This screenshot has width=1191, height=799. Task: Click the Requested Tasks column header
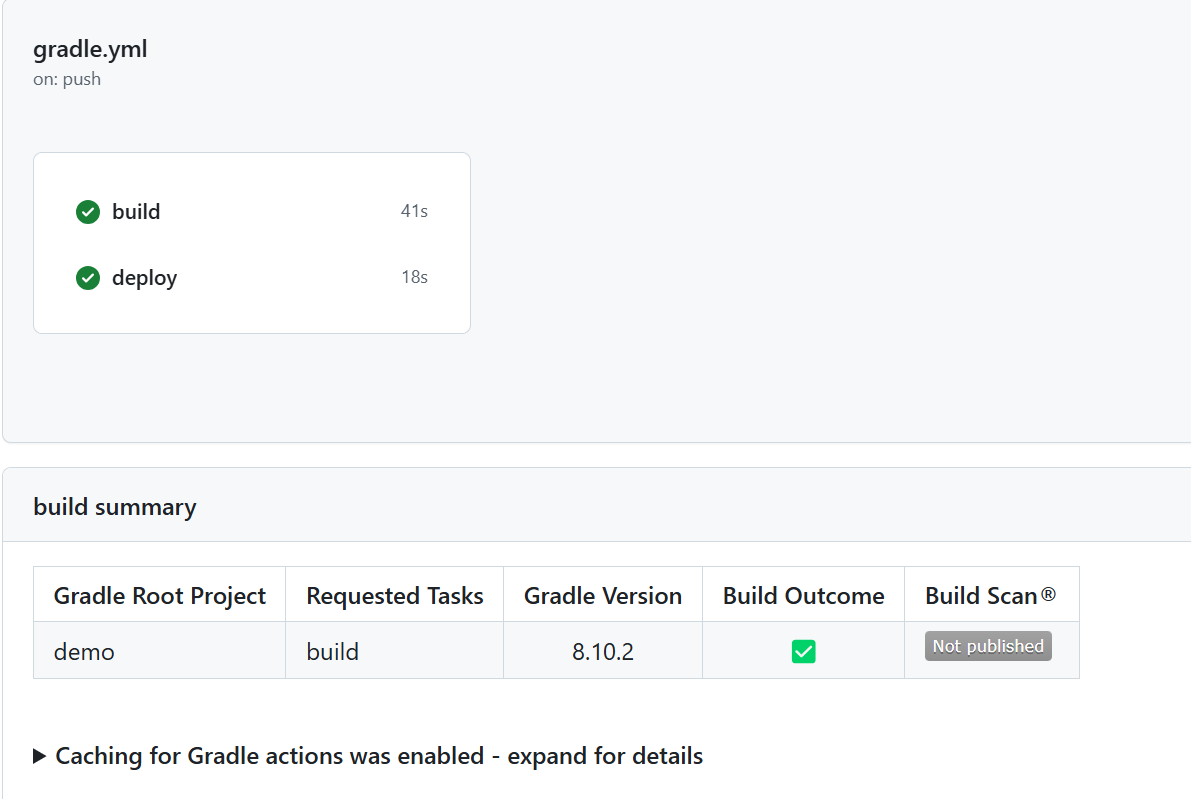pos(395,596)
